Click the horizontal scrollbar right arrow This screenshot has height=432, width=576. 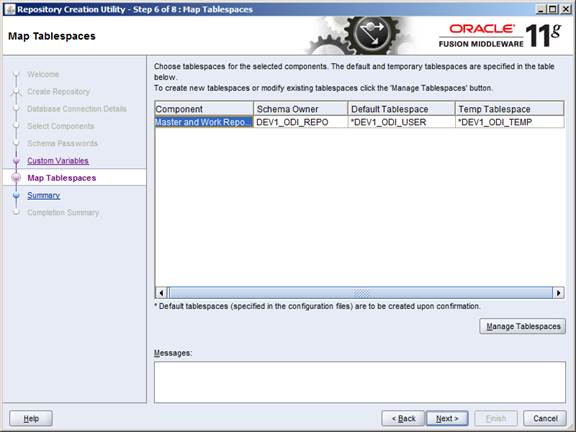tap(558, 293)
